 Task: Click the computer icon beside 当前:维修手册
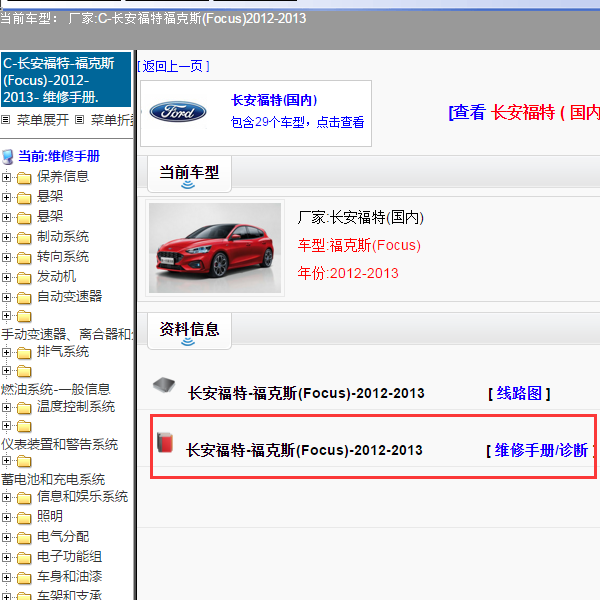(7, 157)
